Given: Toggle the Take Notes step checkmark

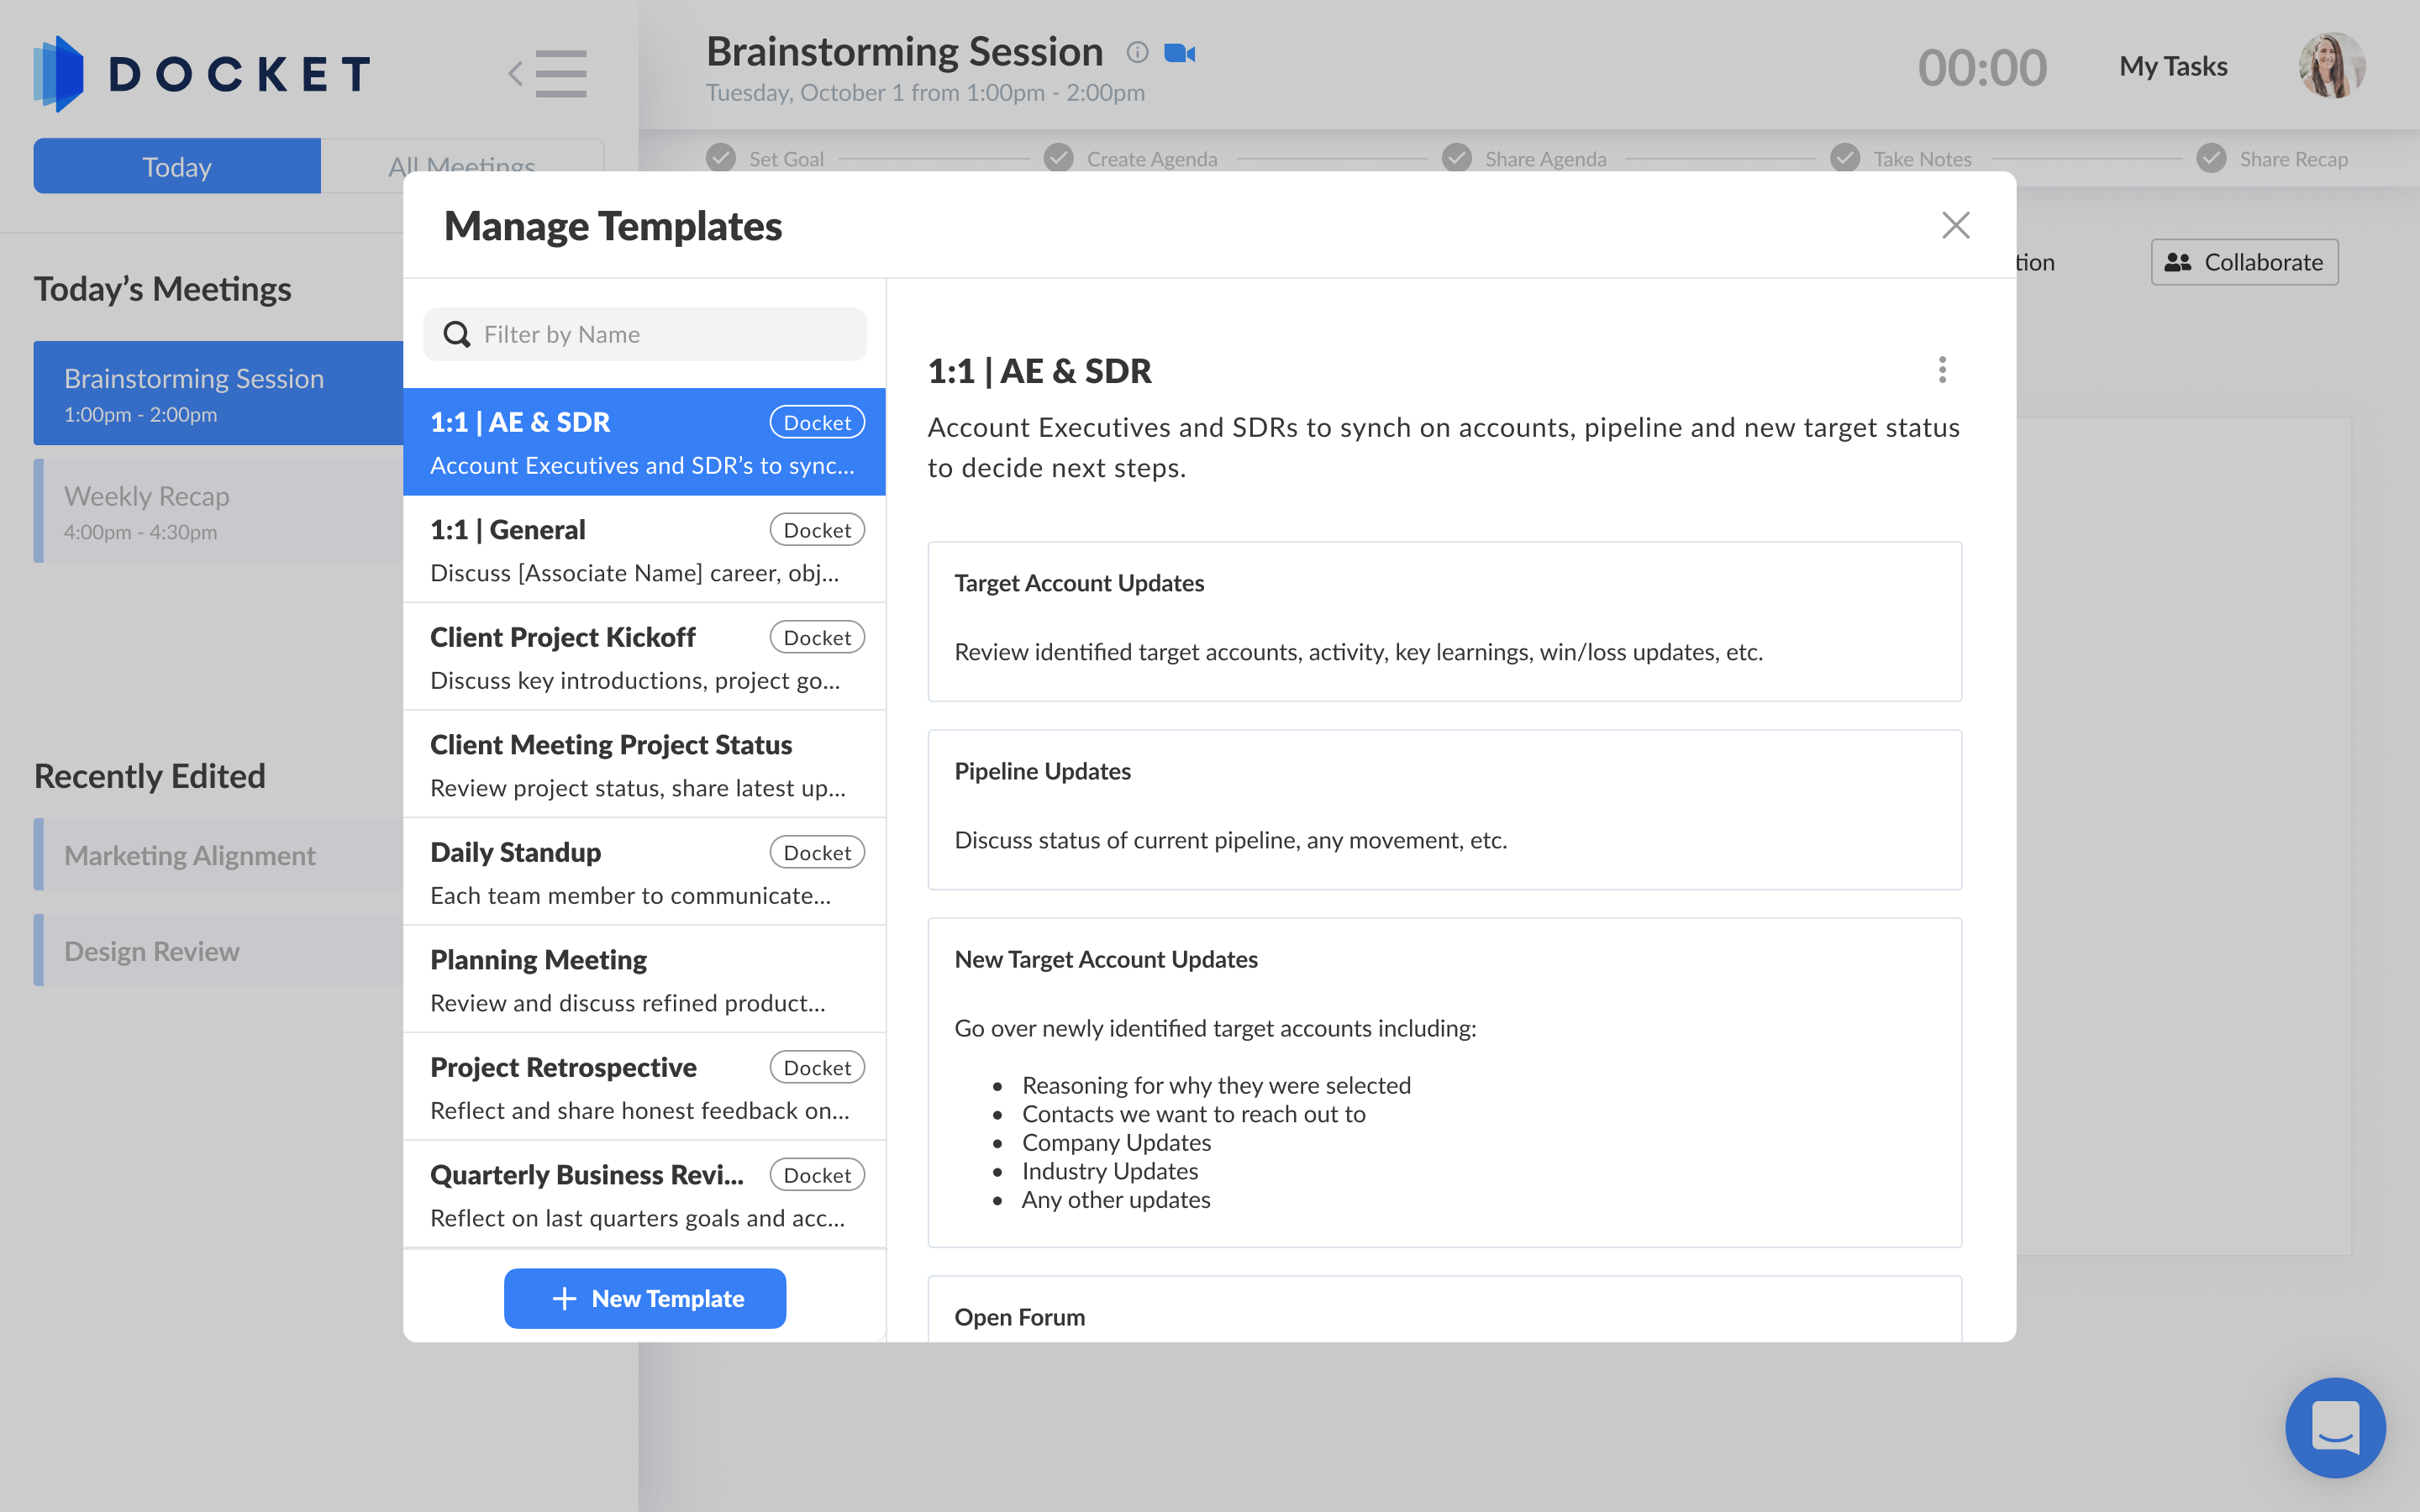Looking at the screenshot, I should (1844, 158).
